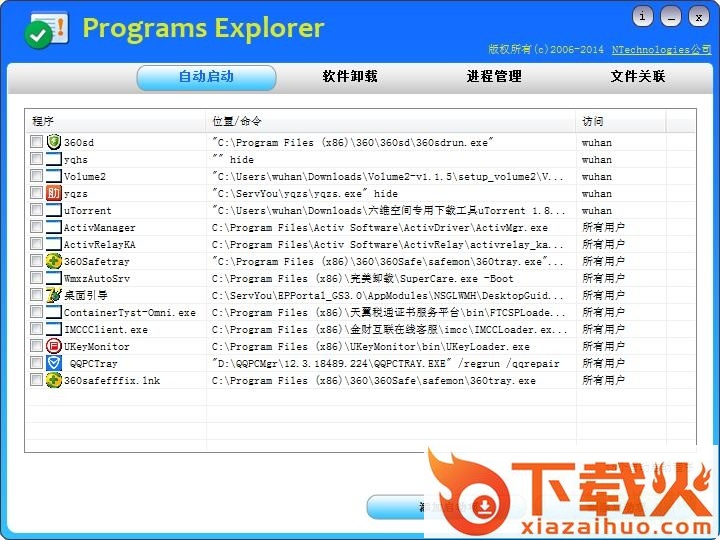The width and height of the screenshot is (720, 540).
Task: Click the ActivMgr.exe path text
Action: 380,227
